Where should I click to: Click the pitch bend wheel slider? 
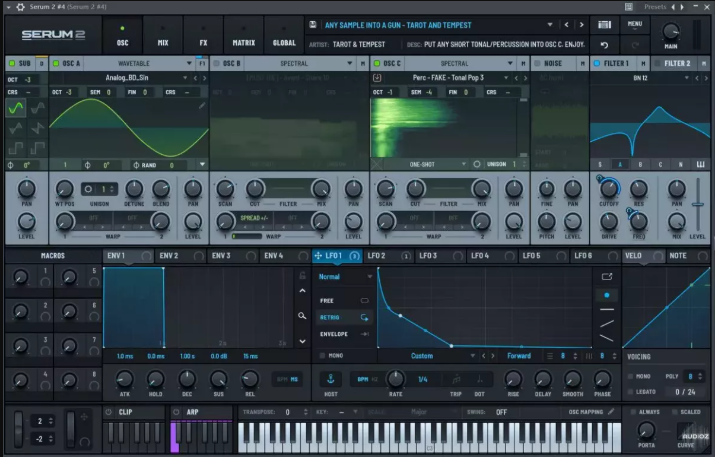[18, 429]
